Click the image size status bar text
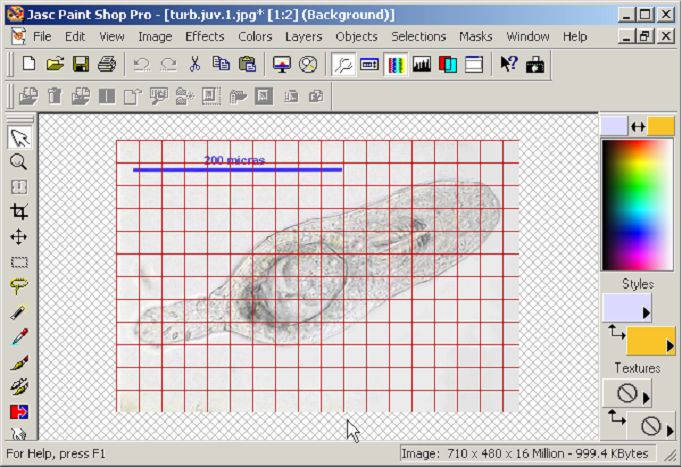Image resolution: width=681 pixels, height=467 pixels. point(525,454)
